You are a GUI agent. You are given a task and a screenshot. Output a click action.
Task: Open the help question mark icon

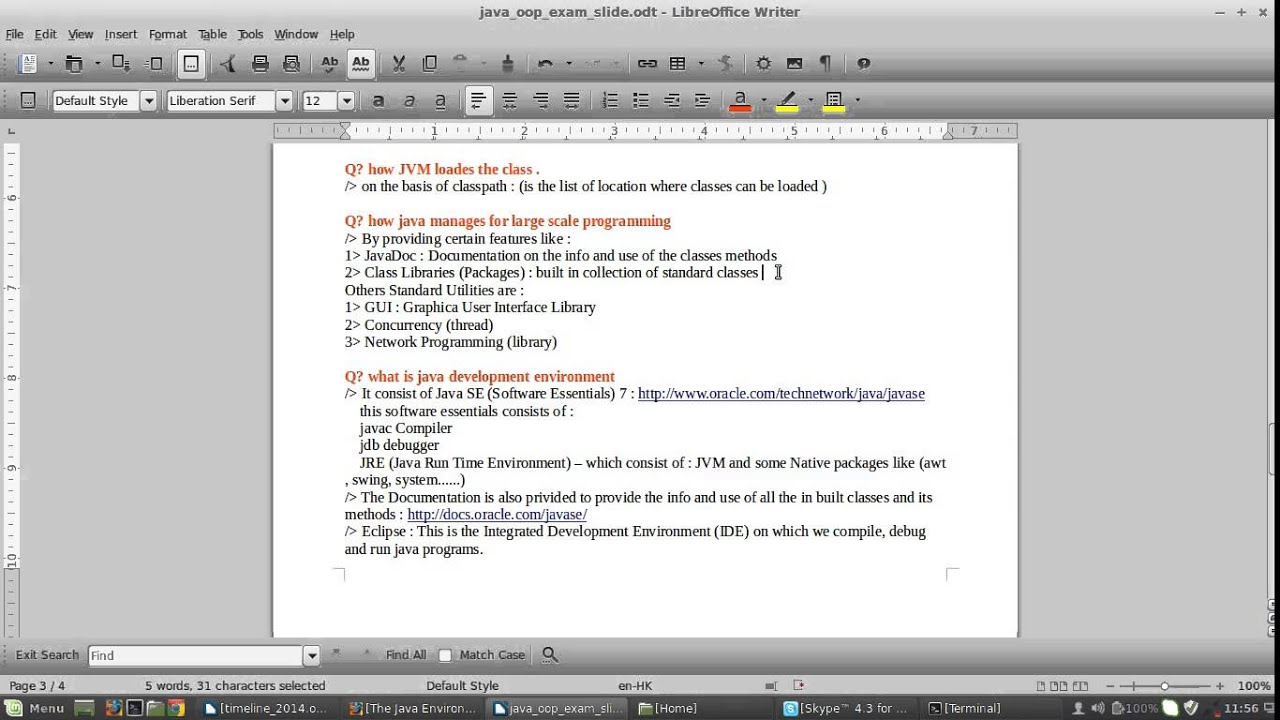tap(864, 64)
